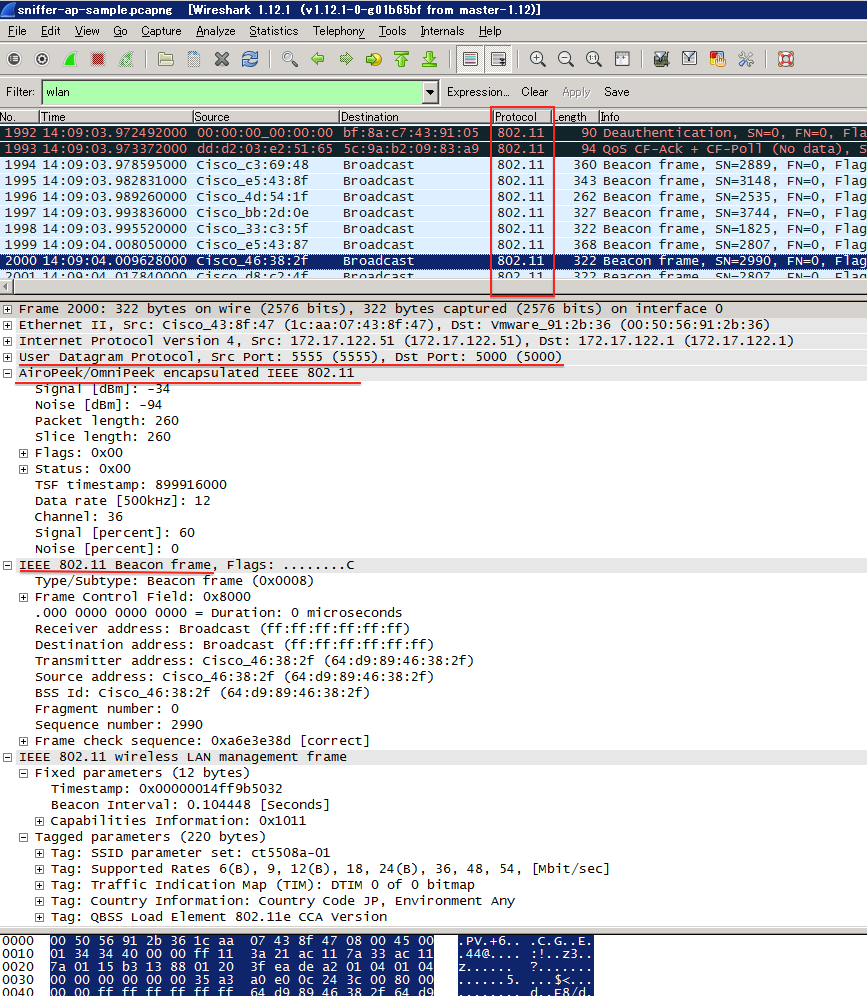Apply the display filter
The image size is (867, 996).
(576, 92)
